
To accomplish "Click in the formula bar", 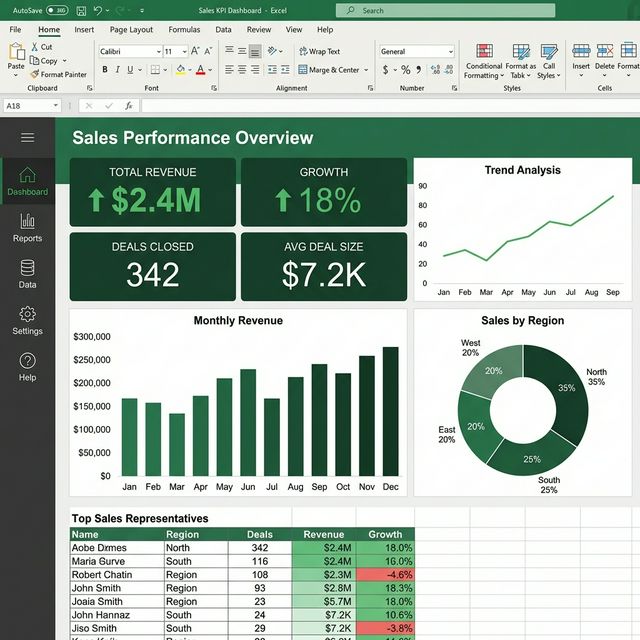I will [x=390, y=106].
